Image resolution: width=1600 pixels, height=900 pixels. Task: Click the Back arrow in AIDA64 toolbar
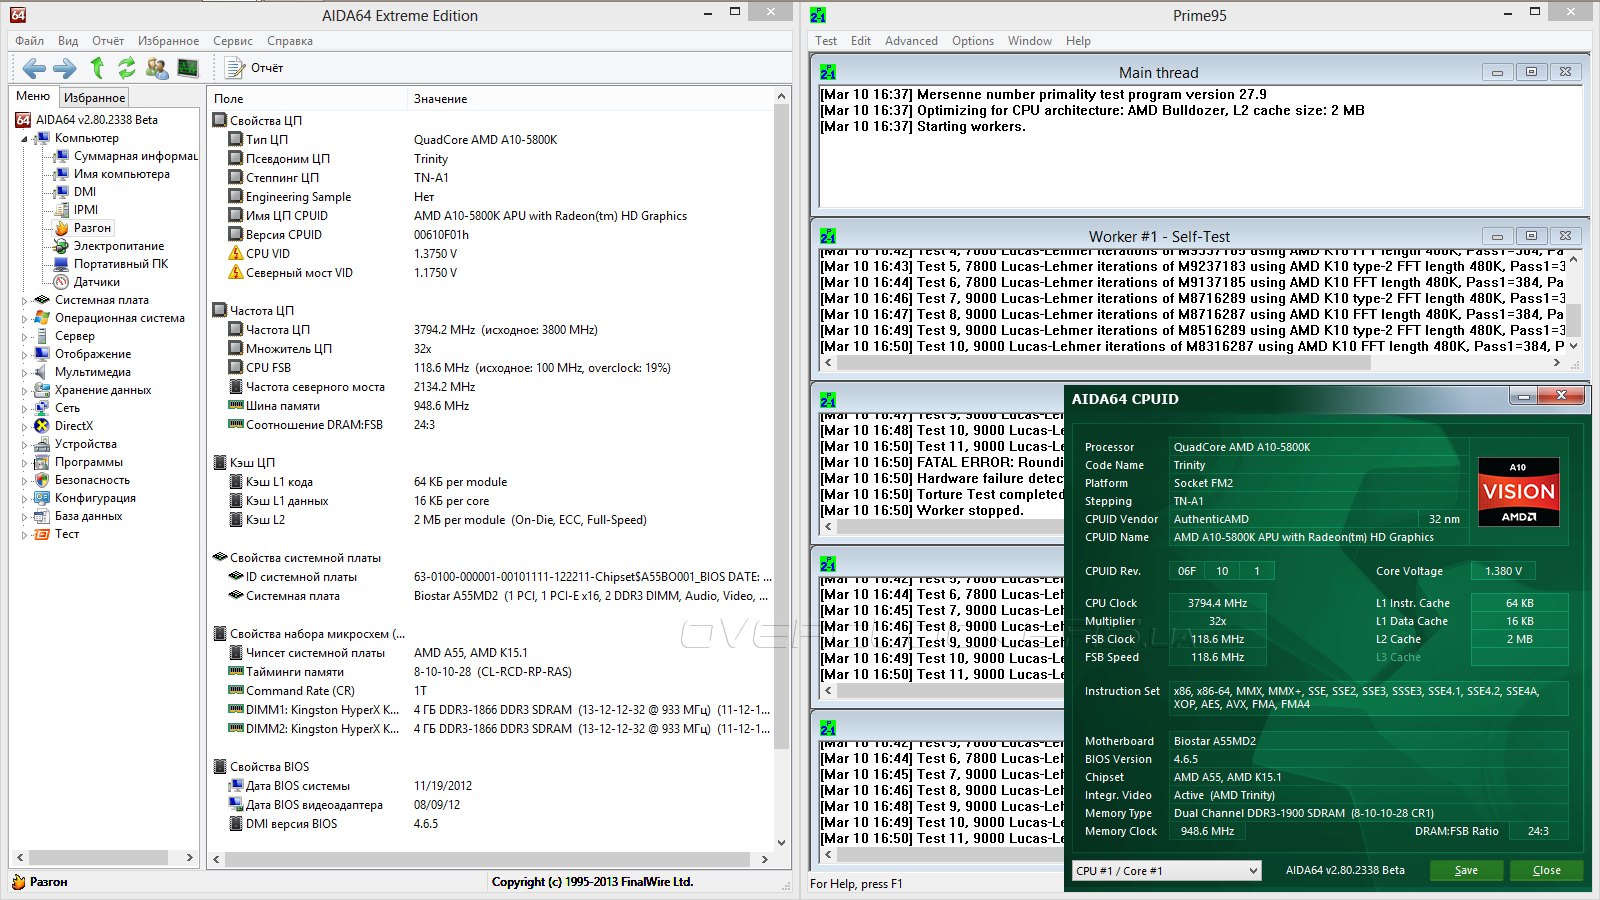click(x=34, y=68)
